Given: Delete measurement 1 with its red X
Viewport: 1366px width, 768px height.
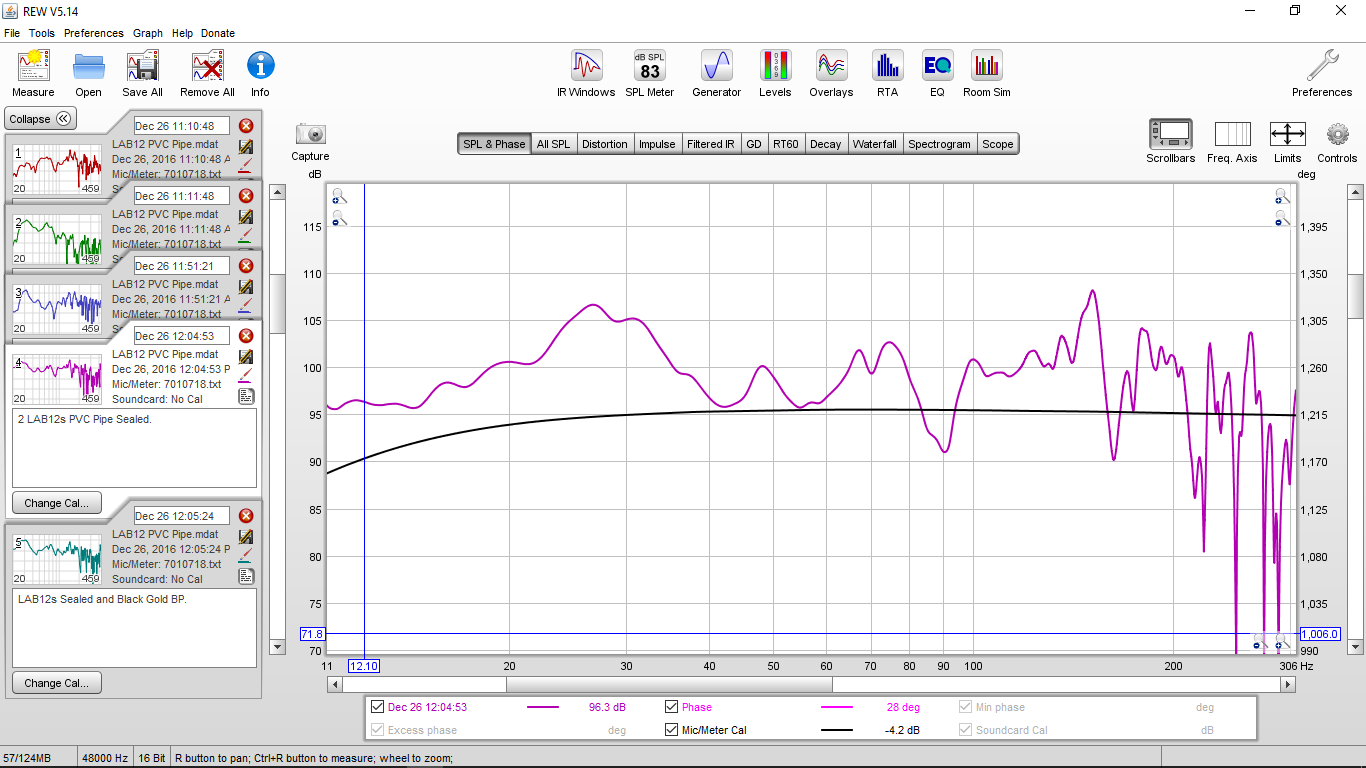Looking at the screenshot, I should [x=246, y=126].
